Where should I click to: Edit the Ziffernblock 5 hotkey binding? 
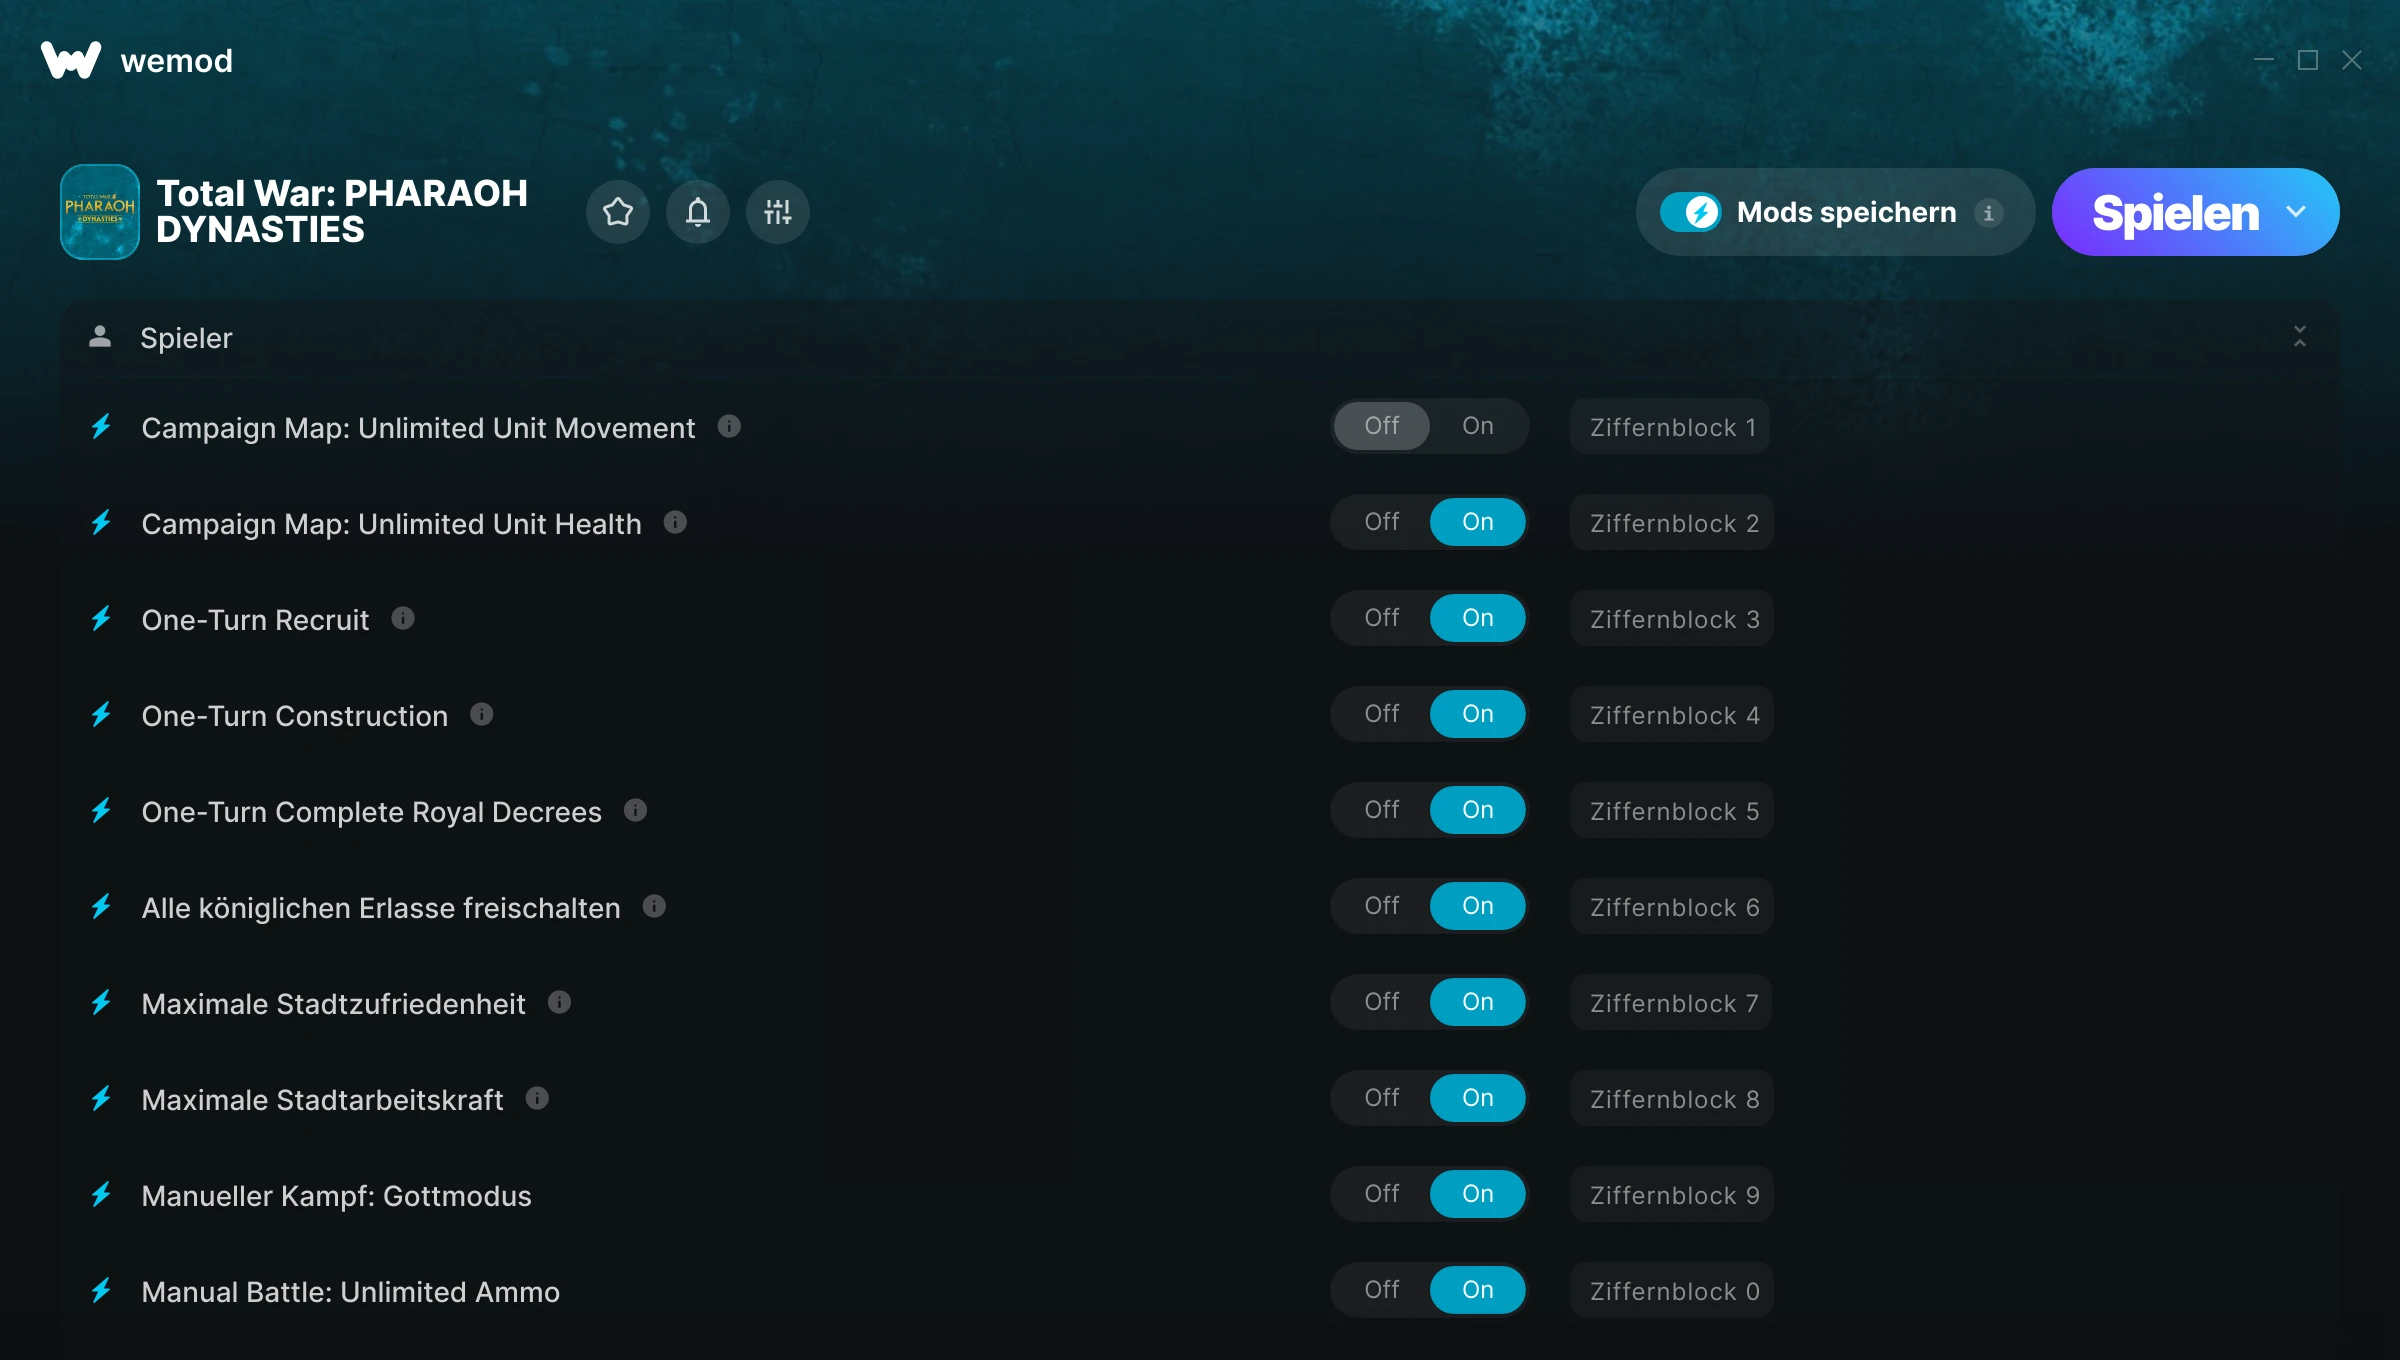point(1673,811)
